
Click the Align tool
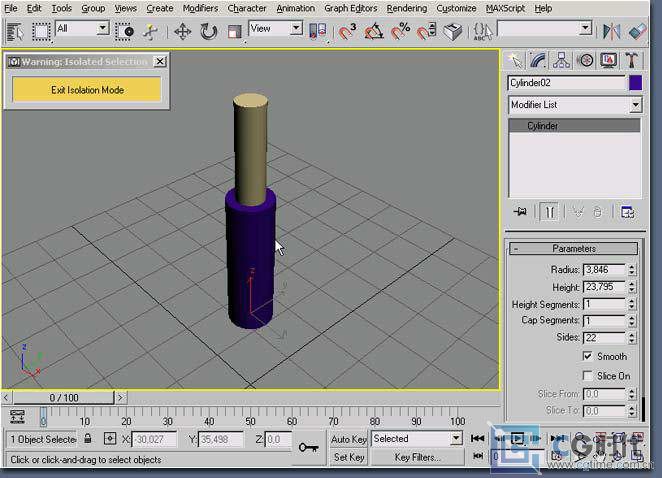click(637, 32)
